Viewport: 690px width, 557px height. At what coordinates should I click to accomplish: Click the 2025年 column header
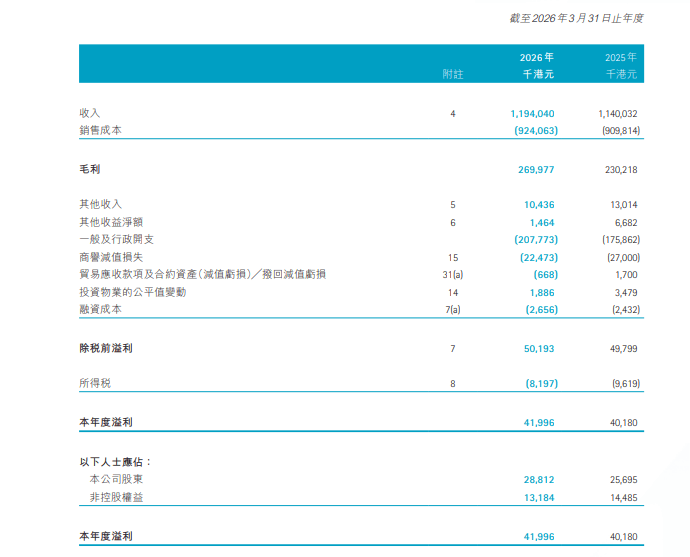coord(620,58)
